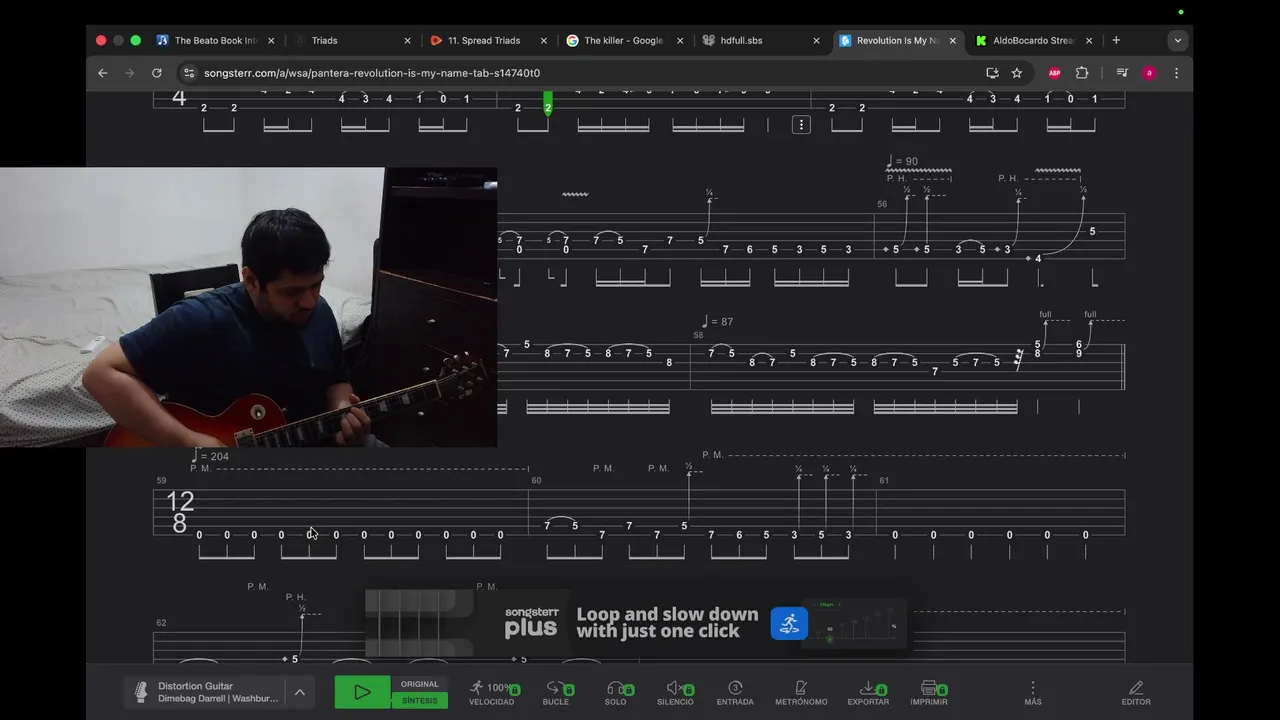1280x720 pixels.
Task: Start playback with the green play button
Action: (362, 692)
